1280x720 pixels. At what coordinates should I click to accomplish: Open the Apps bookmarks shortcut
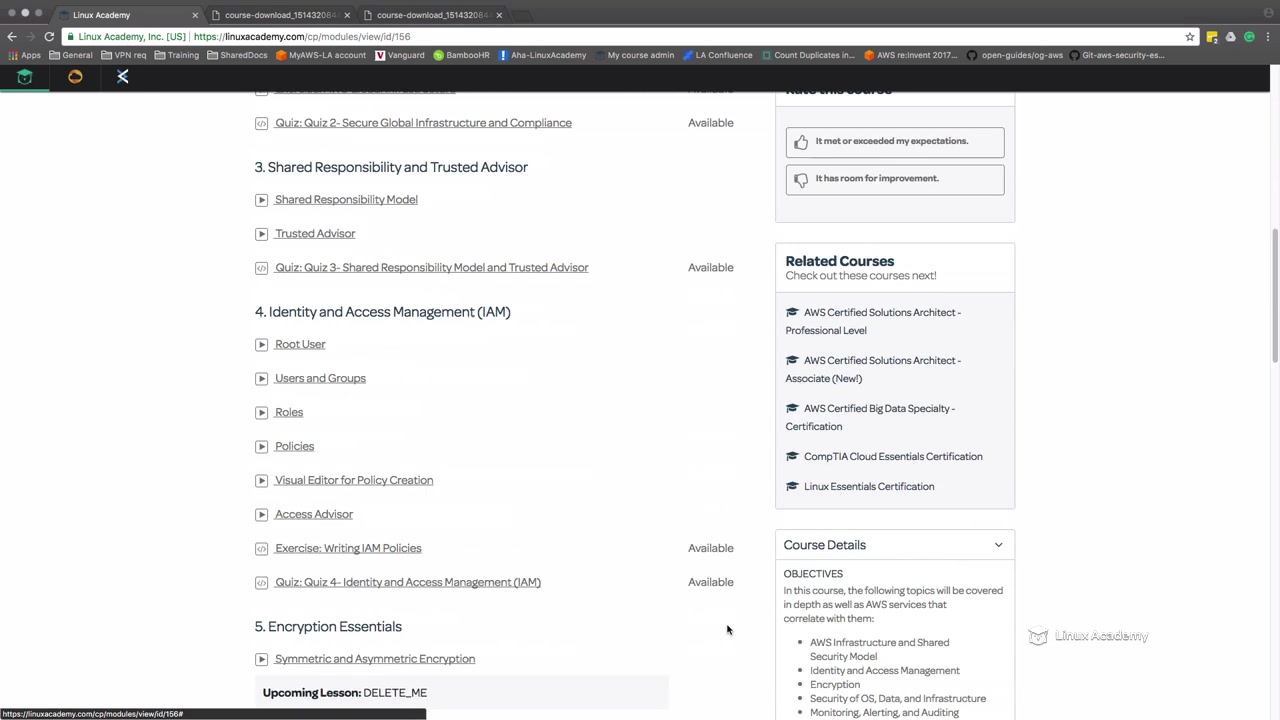click(24, 55)
